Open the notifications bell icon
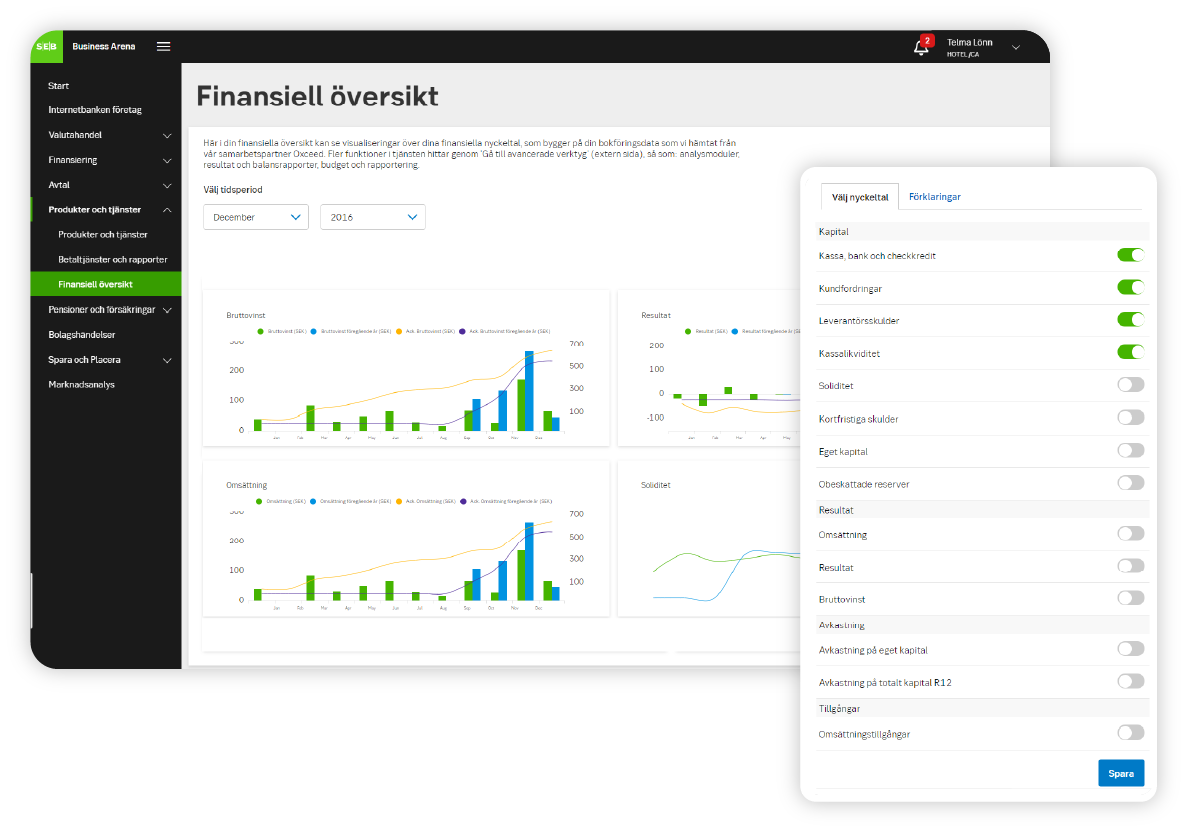This screenshot has width=1187, height=832. click(x=921, y=48)
